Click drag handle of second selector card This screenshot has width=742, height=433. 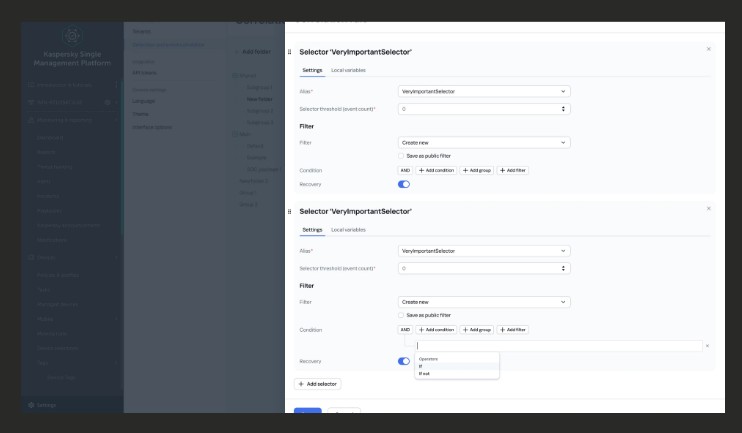[x=290, y=211]
